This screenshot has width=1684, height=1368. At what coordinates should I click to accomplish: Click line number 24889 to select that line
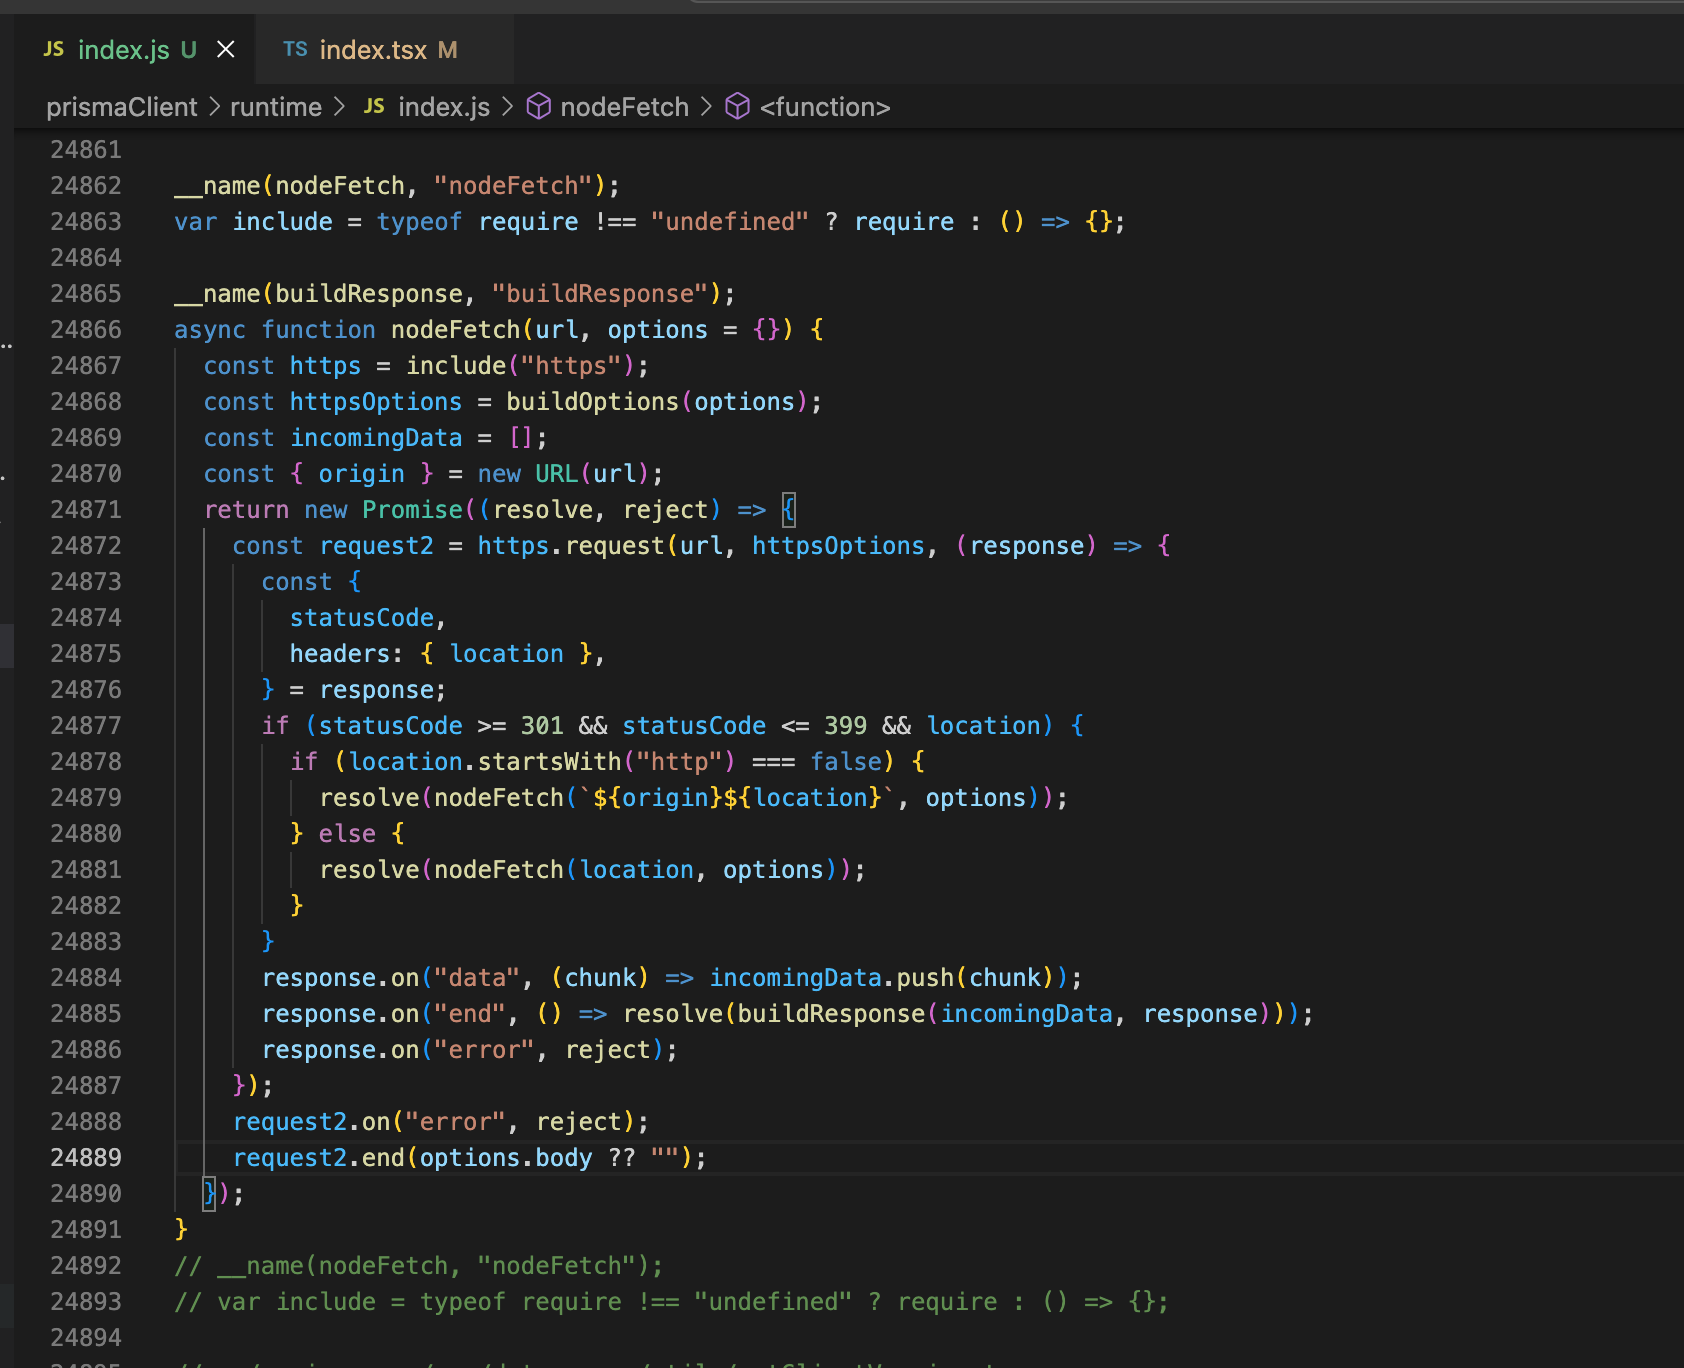point(85,1157)
